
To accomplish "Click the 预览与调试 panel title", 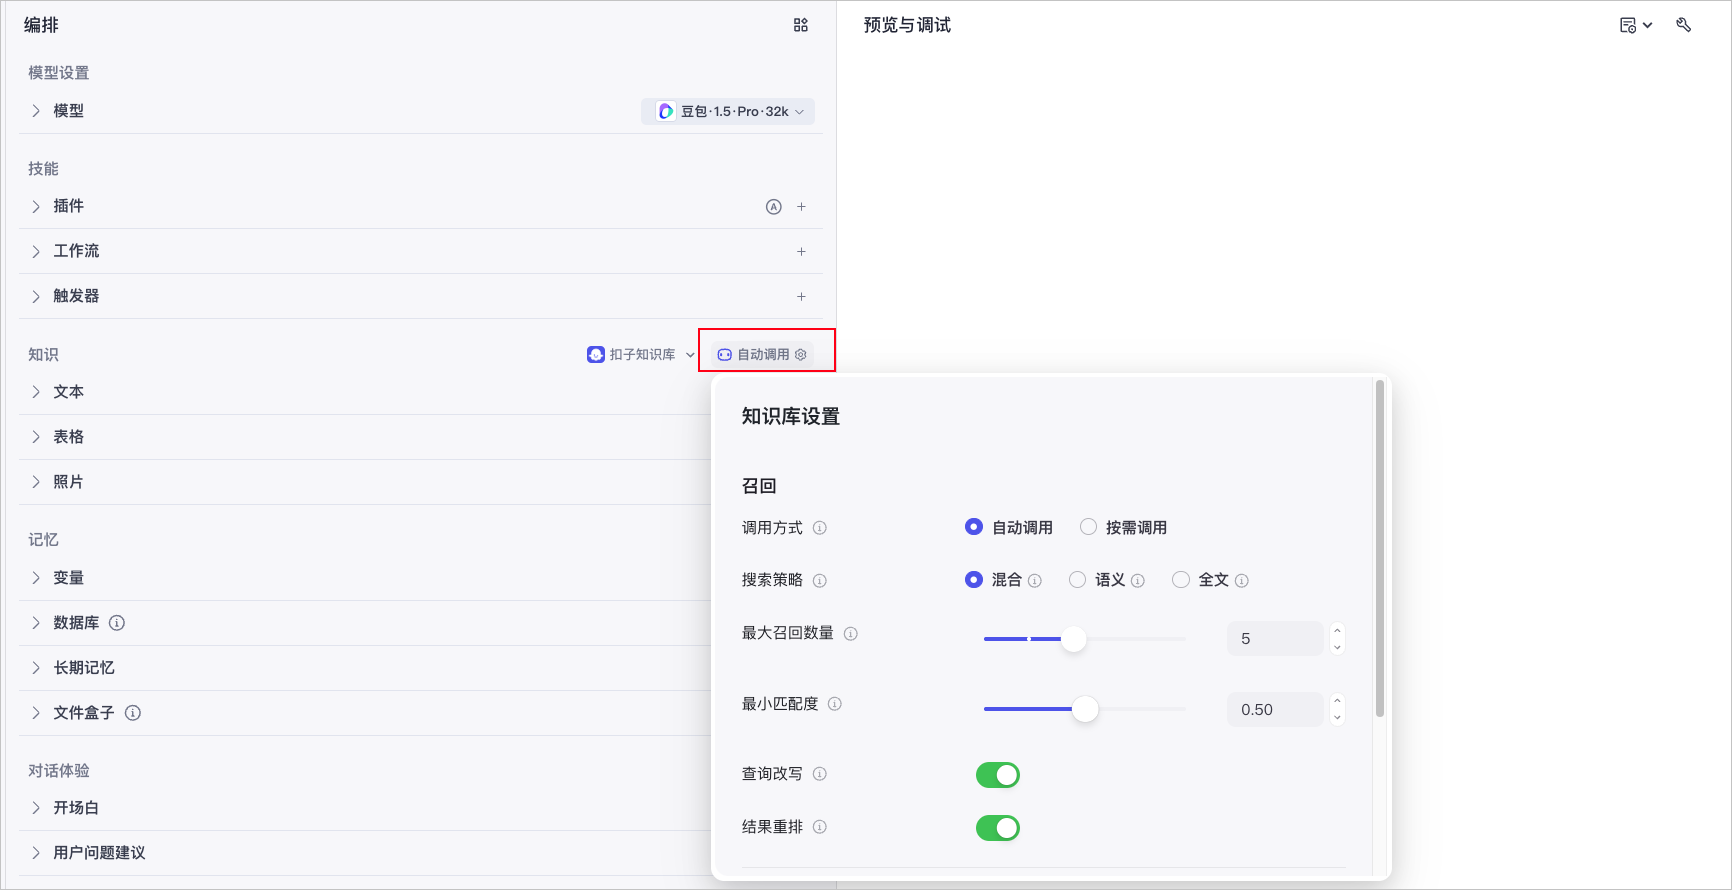I will tap(907, 25).
